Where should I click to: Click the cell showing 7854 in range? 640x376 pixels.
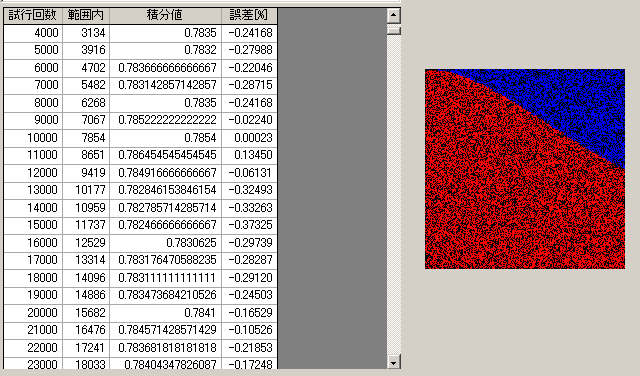click(86, 138)
